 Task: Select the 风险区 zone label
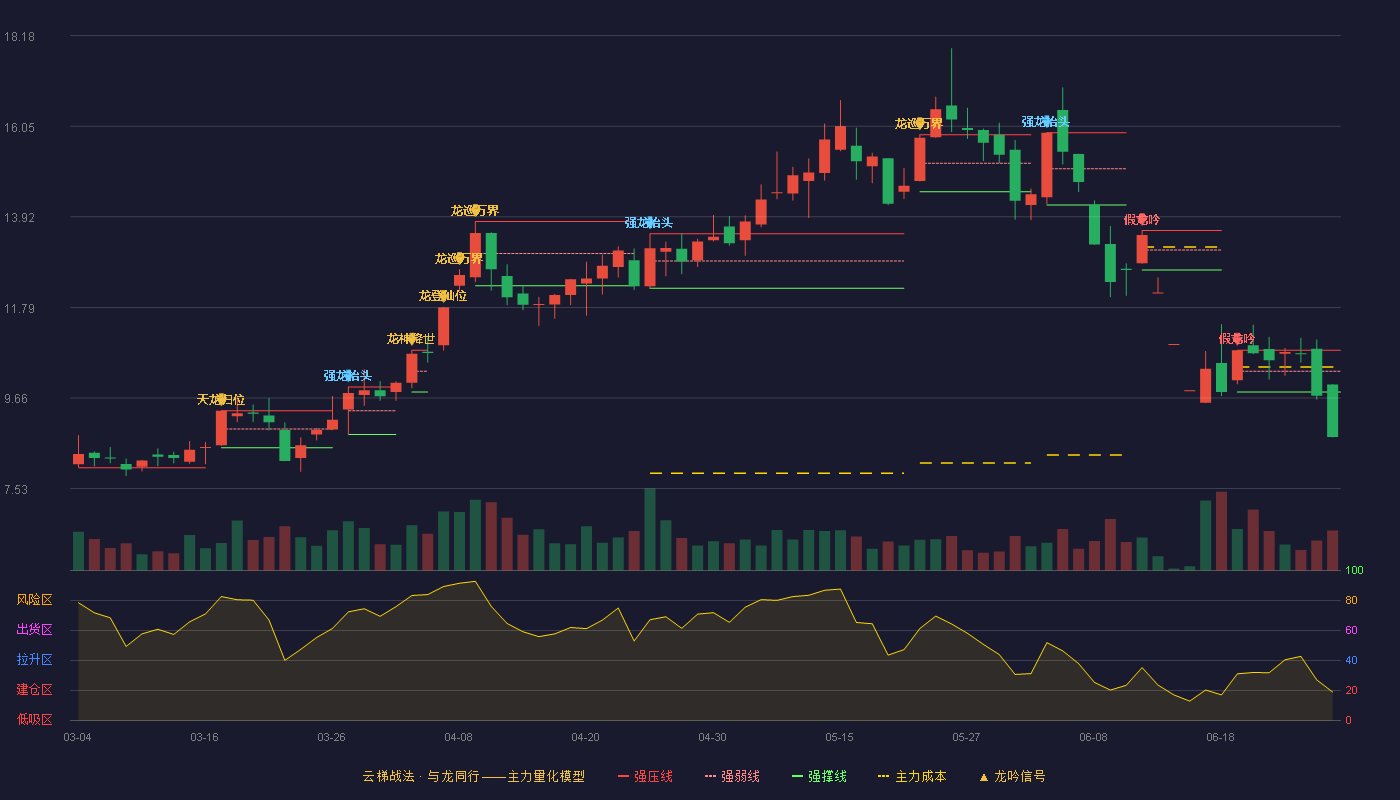tap(34, 600)
